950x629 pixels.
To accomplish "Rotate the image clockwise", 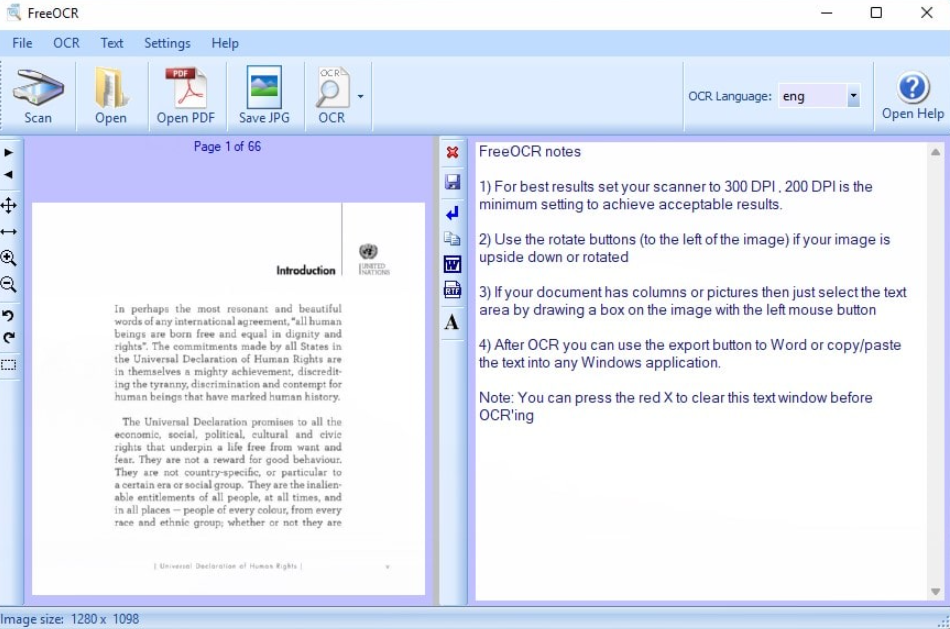I will tap(8, 338).
